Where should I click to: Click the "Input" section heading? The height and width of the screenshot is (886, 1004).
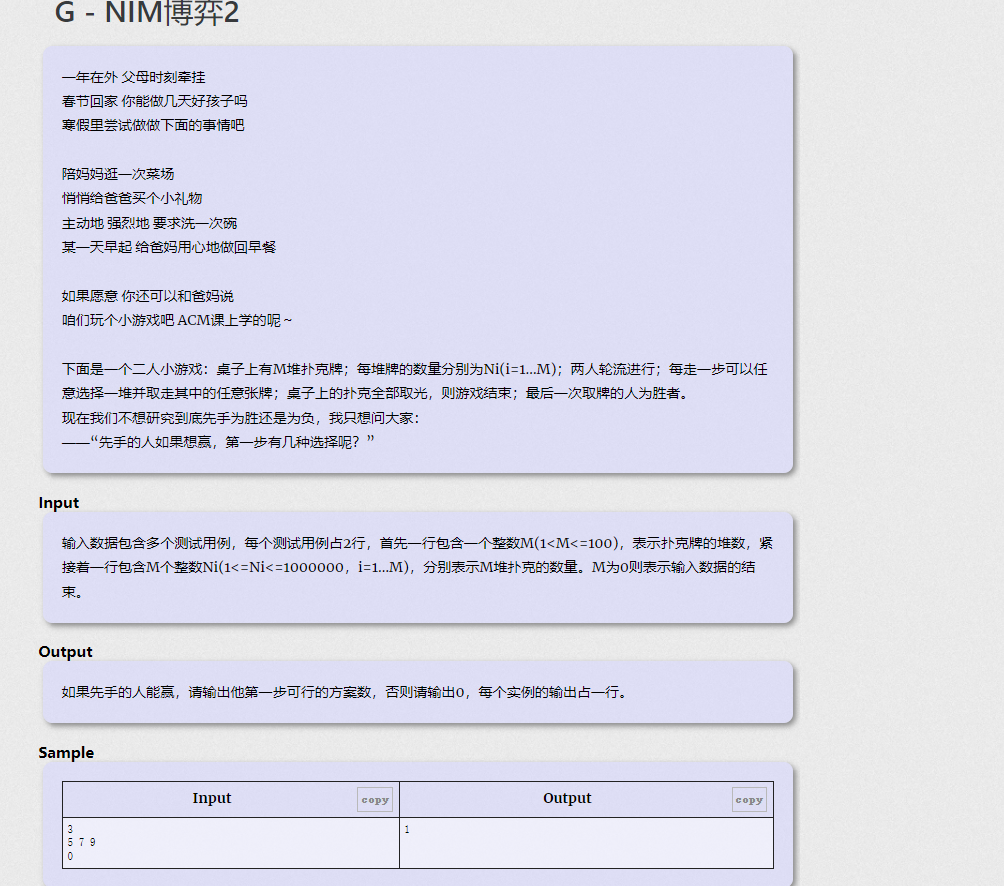click(x=58, y=503)
